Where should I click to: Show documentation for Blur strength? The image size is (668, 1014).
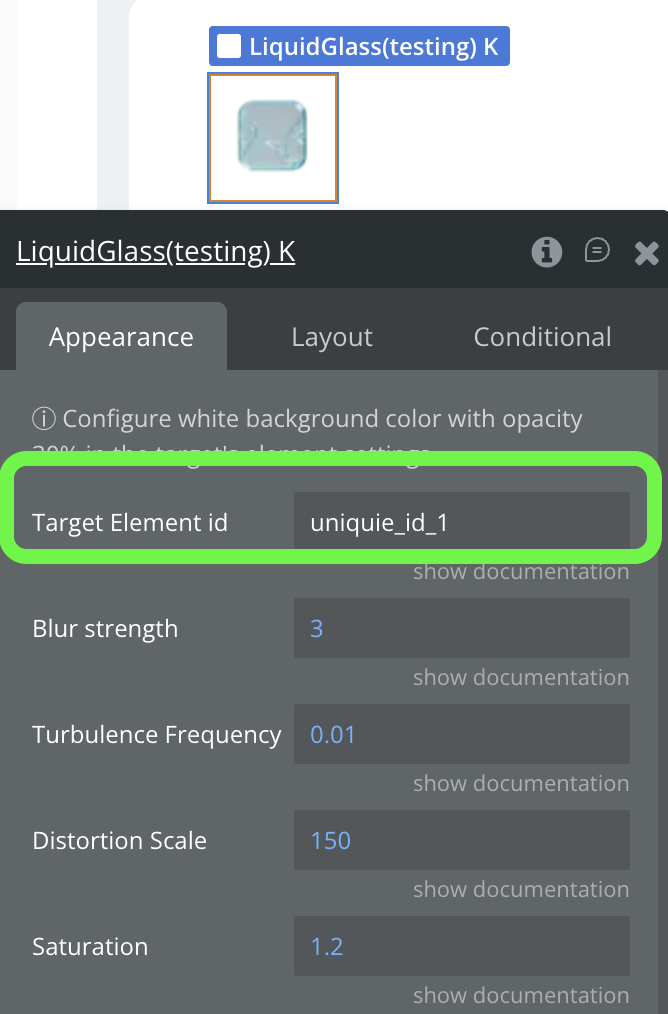pos(521,678)
